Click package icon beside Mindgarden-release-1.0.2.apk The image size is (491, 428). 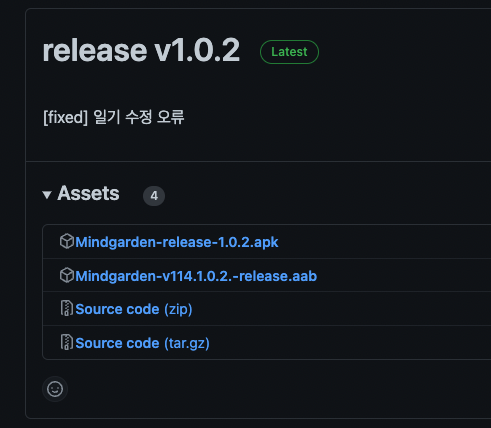pos(67,241)
